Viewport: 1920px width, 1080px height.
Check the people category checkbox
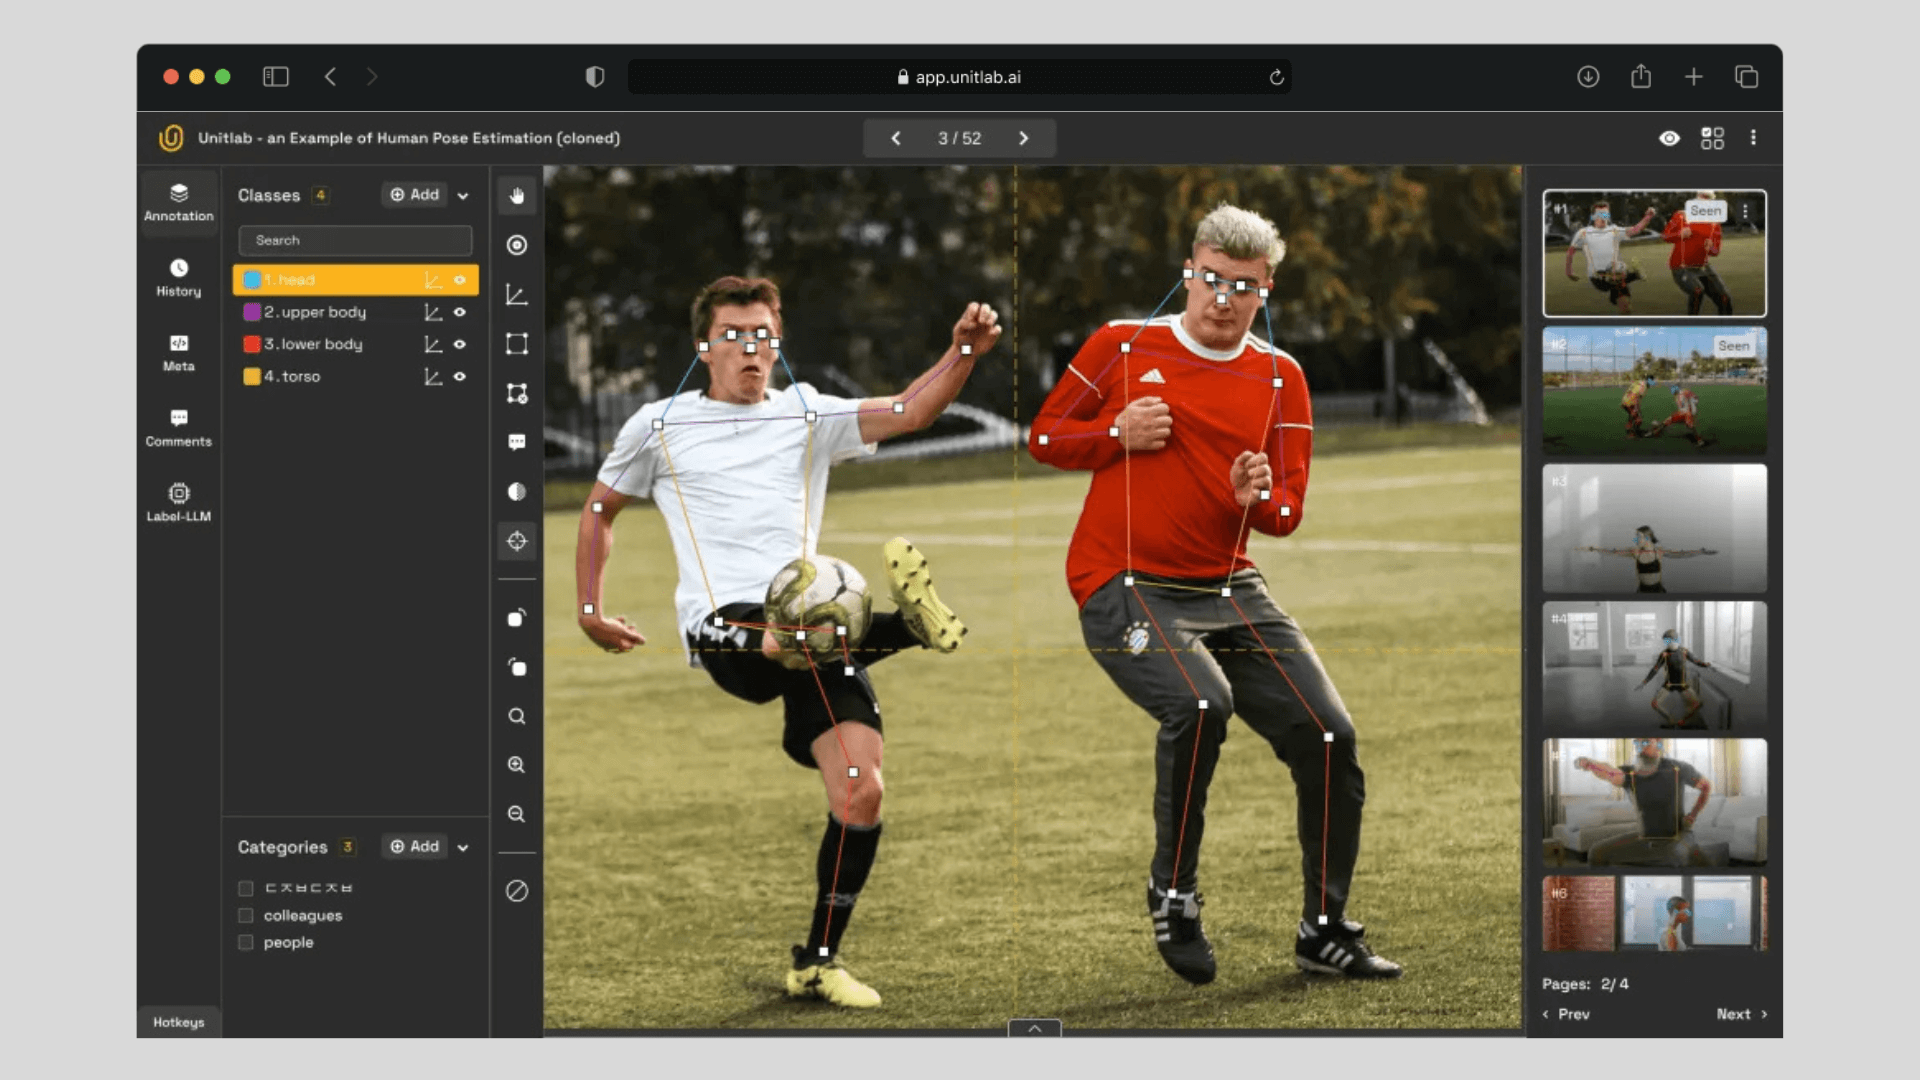click(x=244, y=942)
